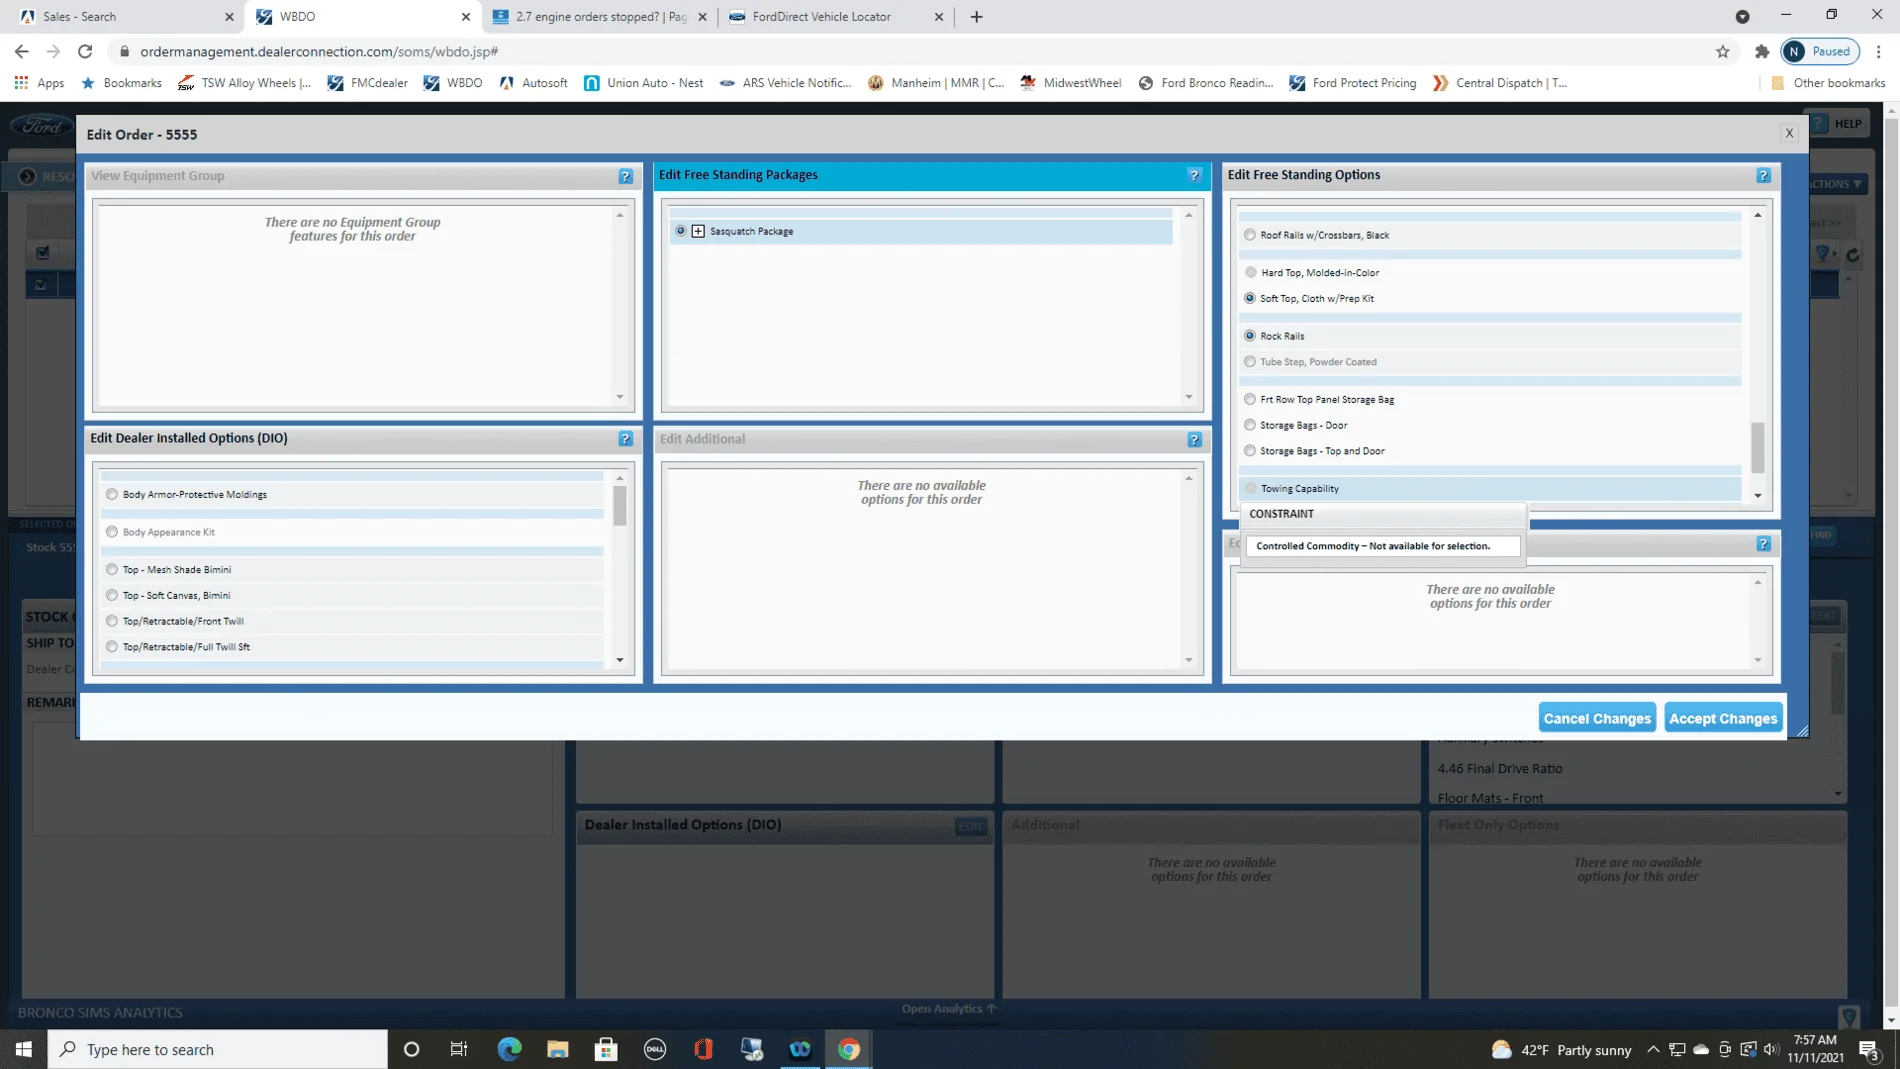Open browser extensions puzzle icon
Image resolution: width=1900 pixels, height=1069 pixels.
[x=1762, y=51]
